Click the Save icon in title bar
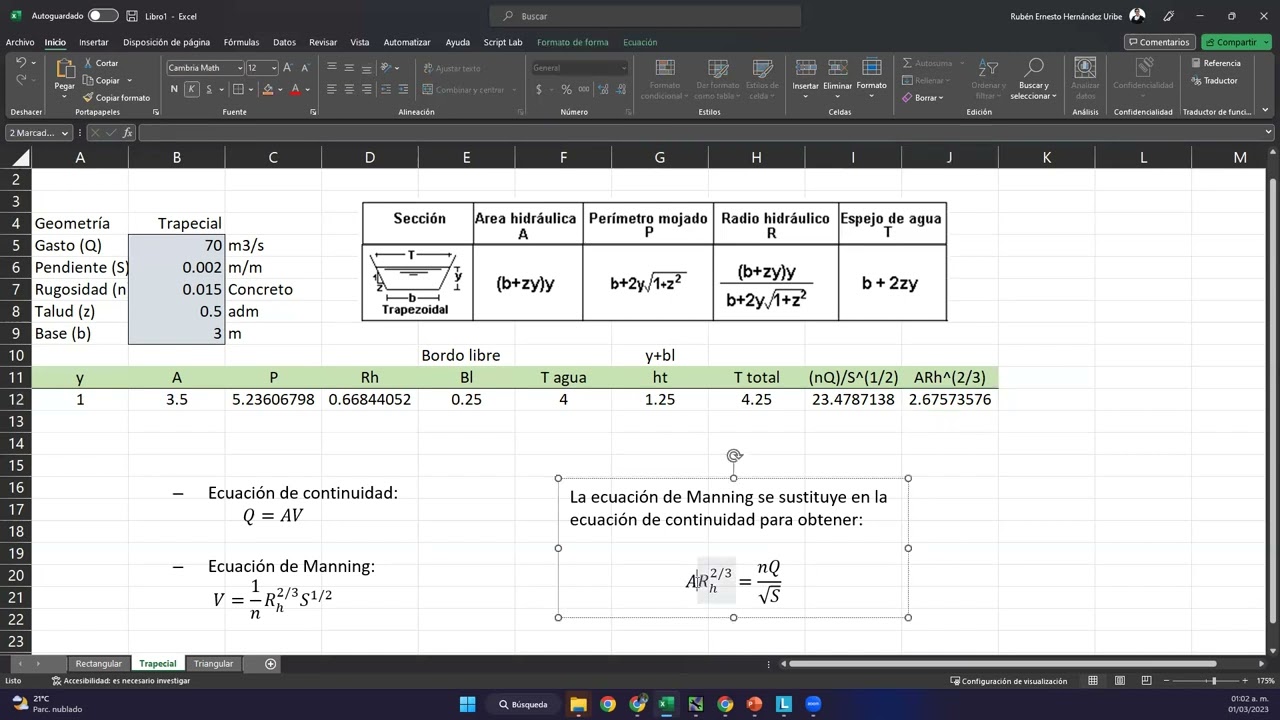The width and height of the screenshot is (1280, 720). coord(132,16)
